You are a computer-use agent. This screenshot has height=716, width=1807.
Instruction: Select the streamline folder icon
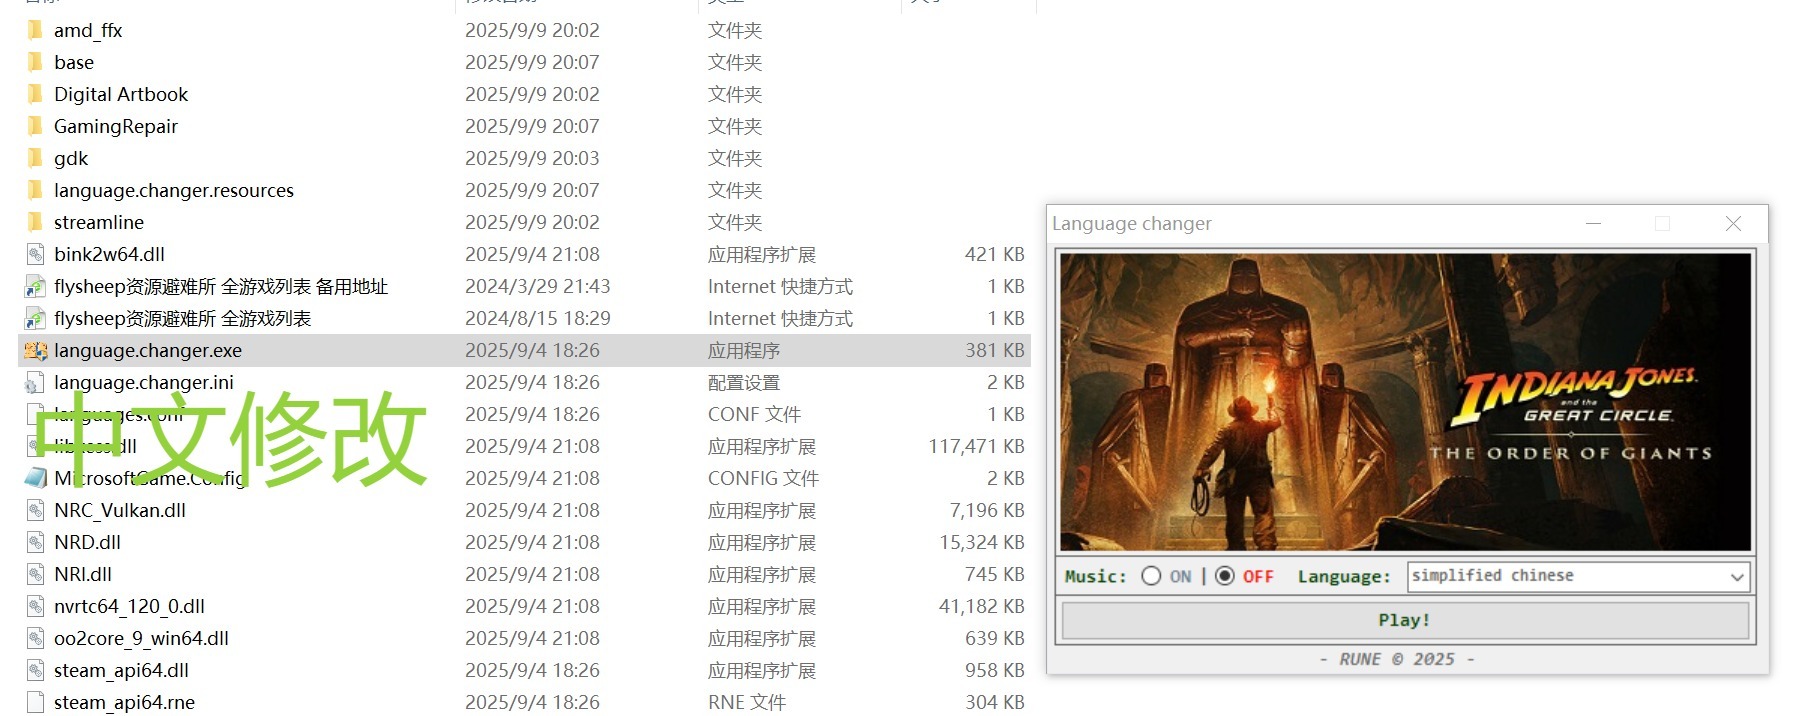[36, 223]
